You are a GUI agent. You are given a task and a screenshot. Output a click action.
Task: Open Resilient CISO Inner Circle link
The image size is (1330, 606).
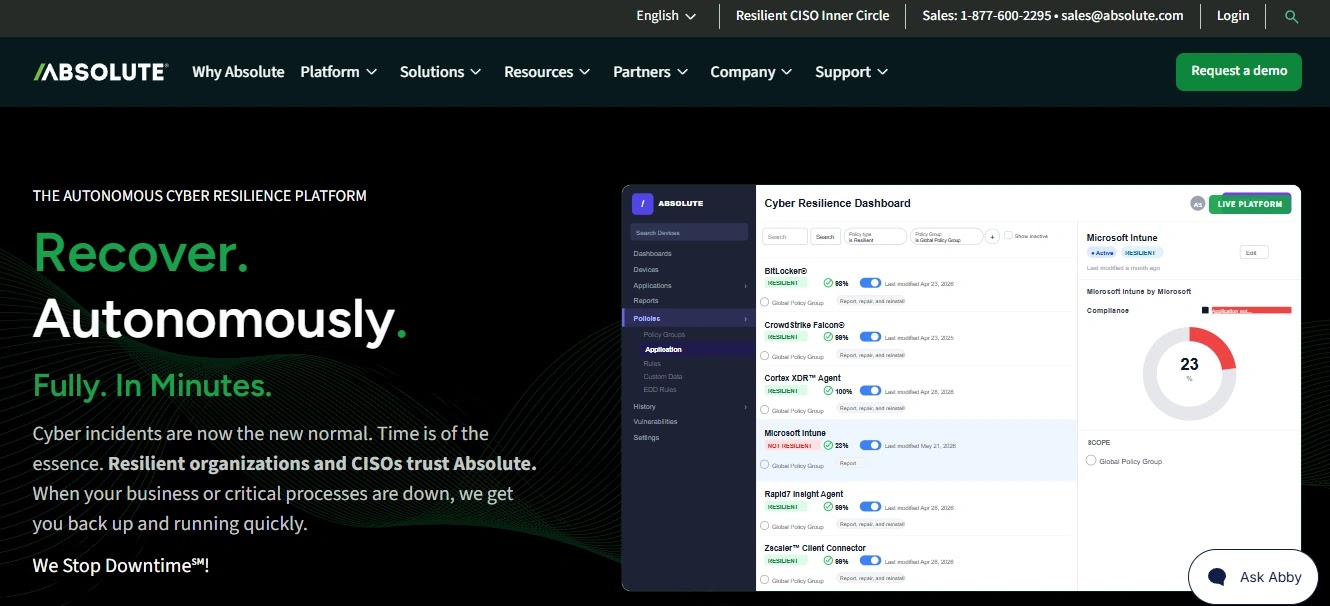pos(812,16)
